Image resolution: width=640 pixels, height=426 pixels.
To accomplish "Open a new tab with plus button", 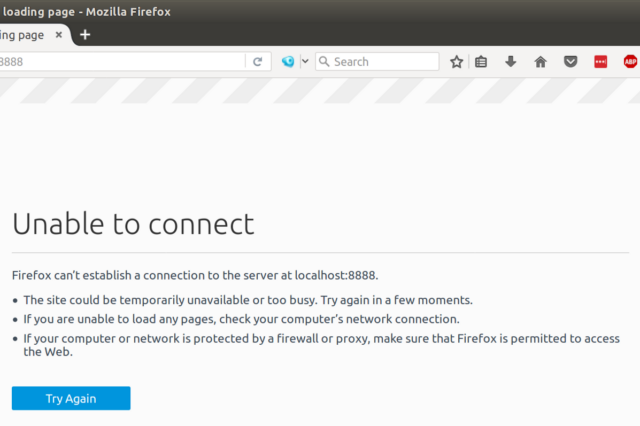I will point(85,35).
